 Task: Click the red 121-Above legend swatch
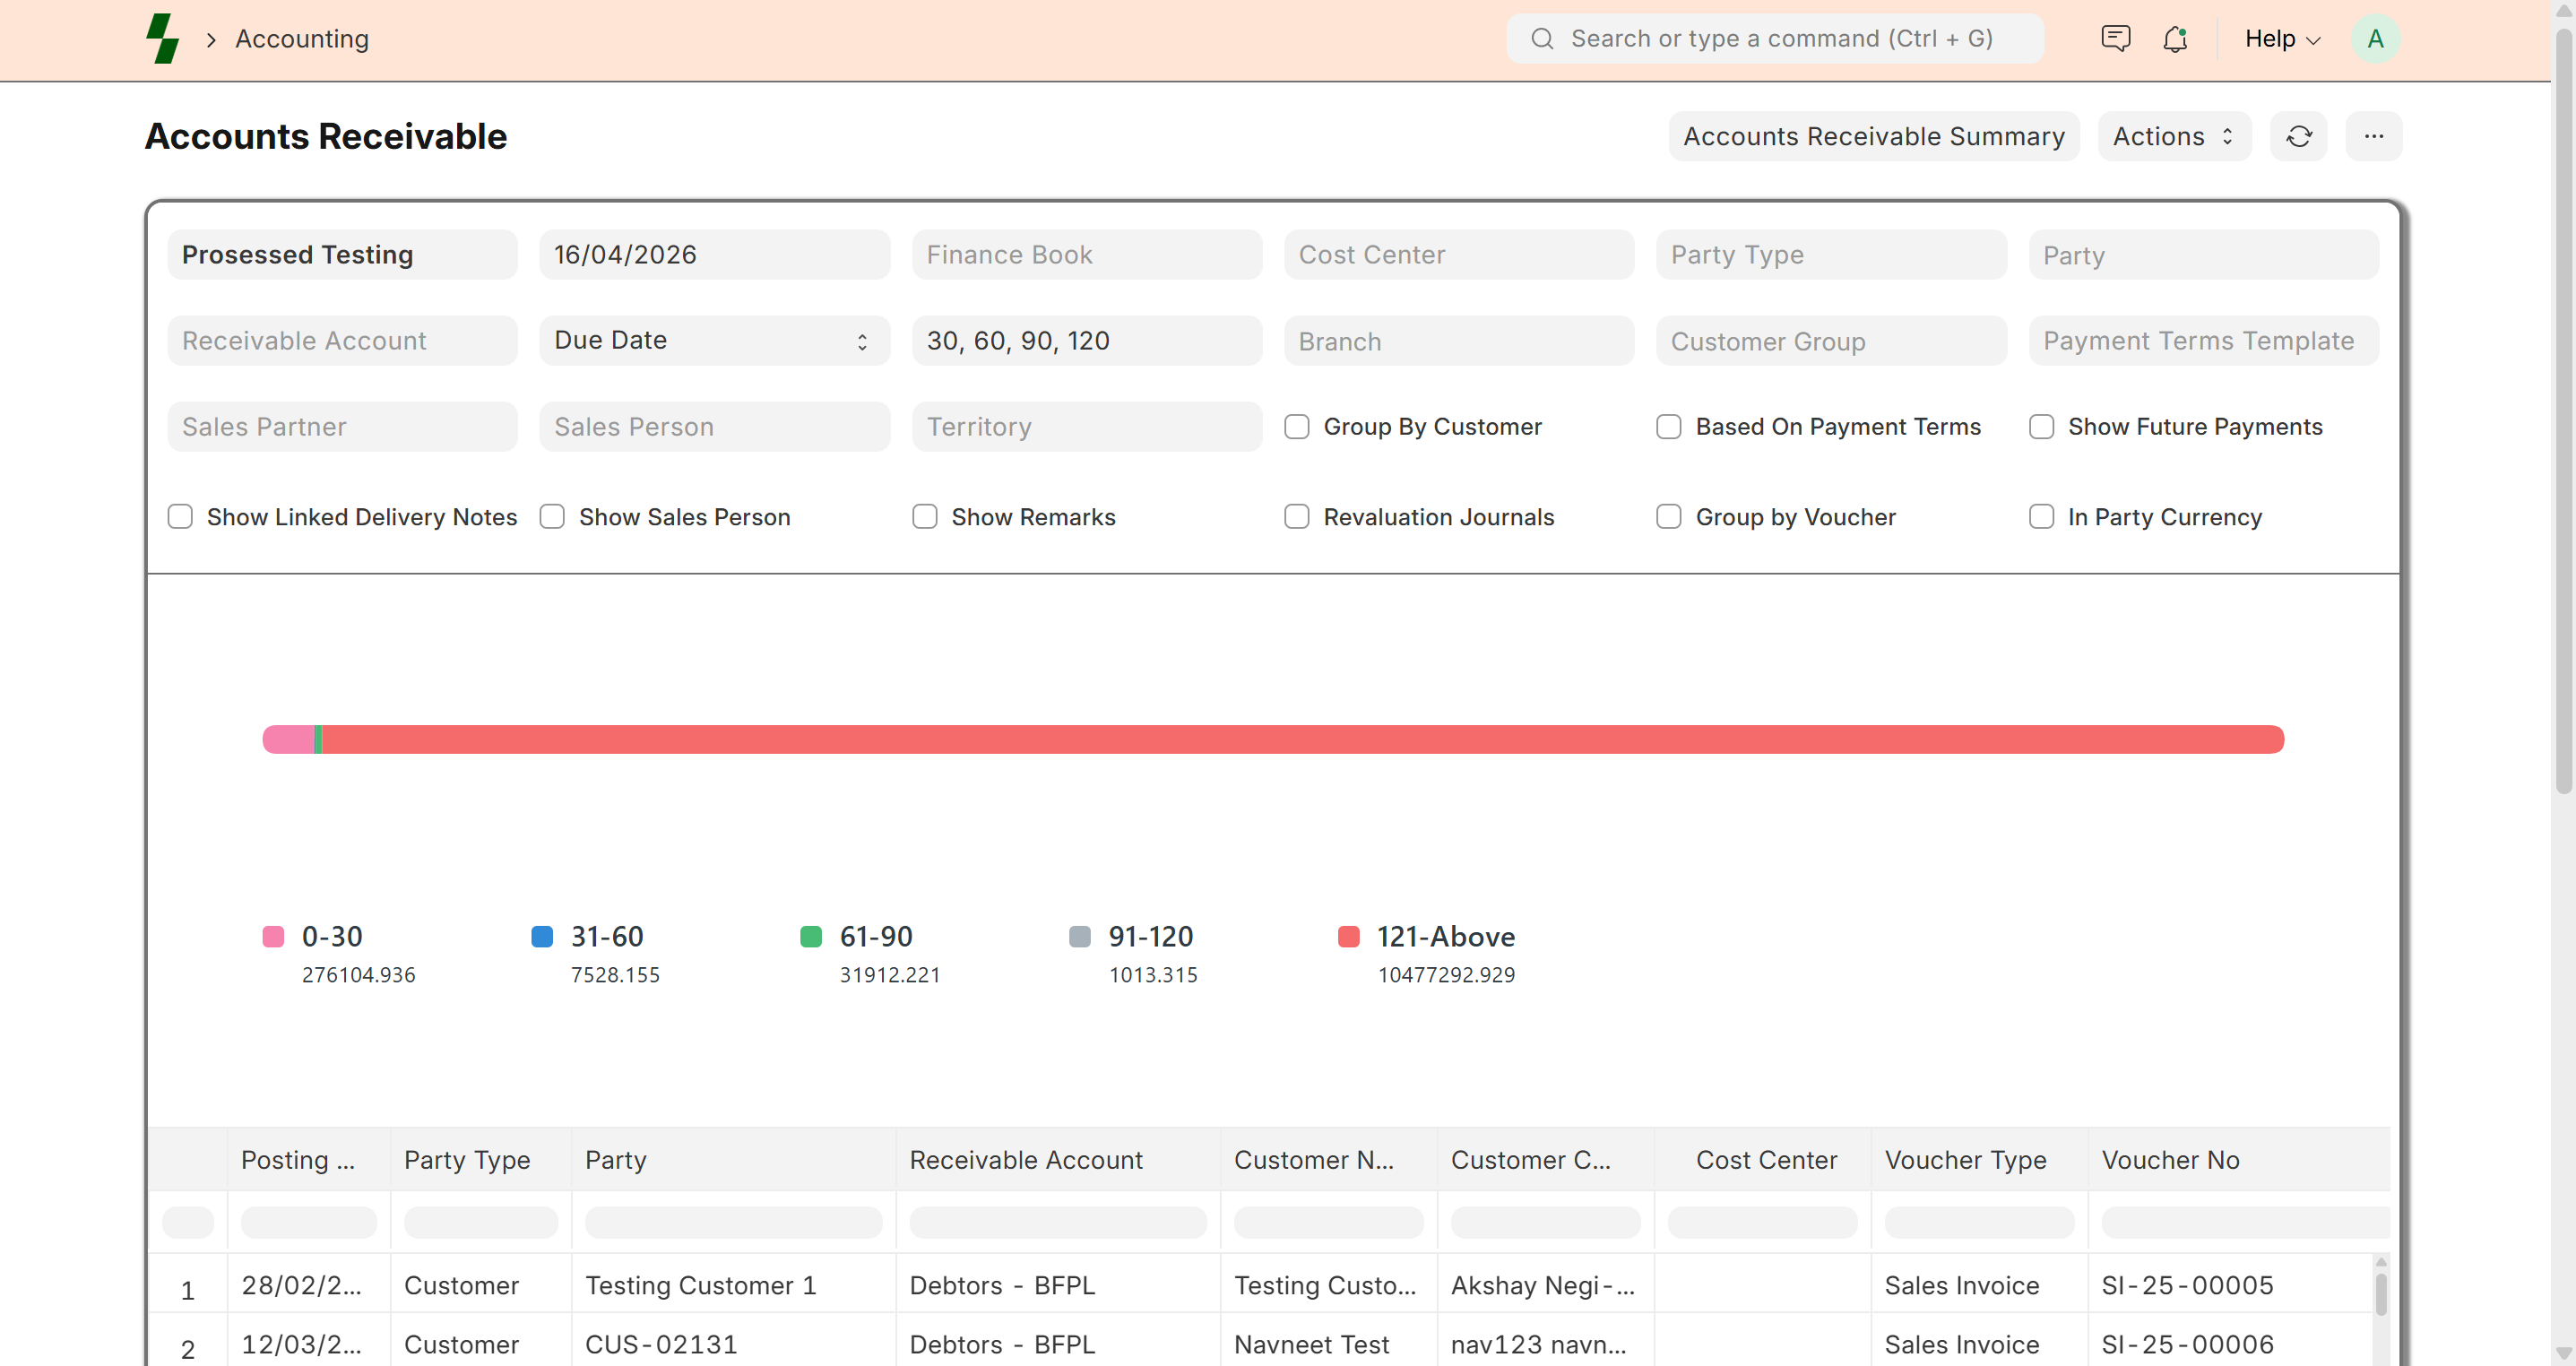1348,937
